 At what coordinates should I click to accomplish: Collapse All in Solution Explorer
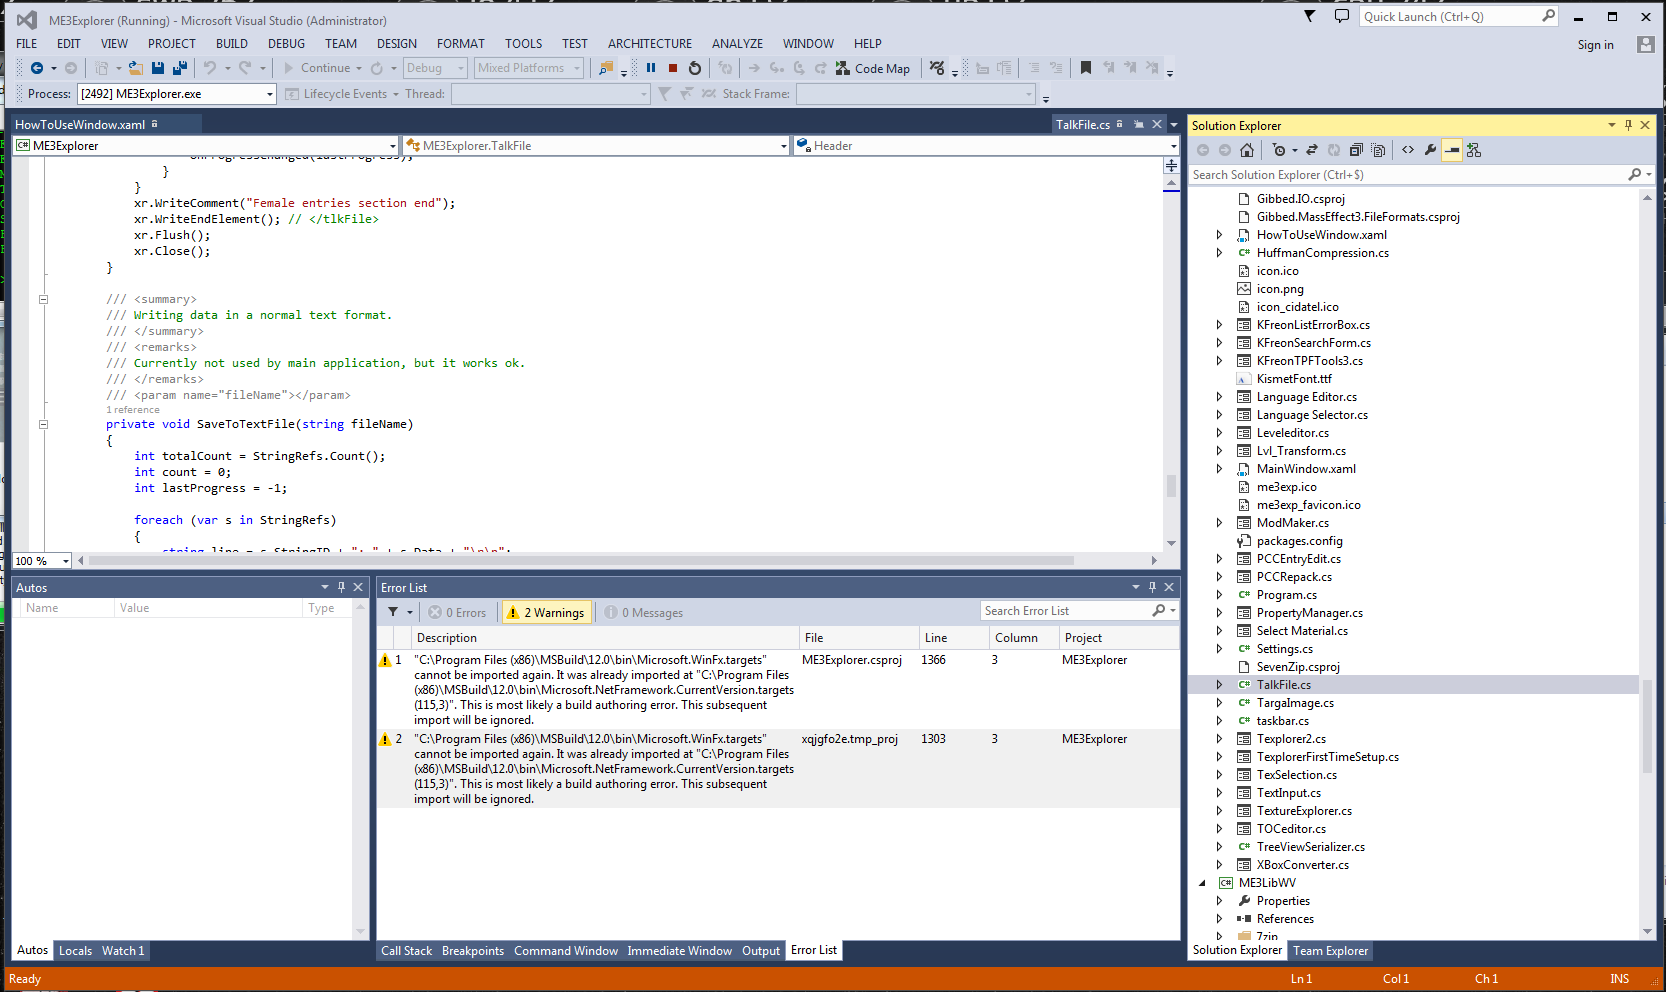click(1356, 150)
